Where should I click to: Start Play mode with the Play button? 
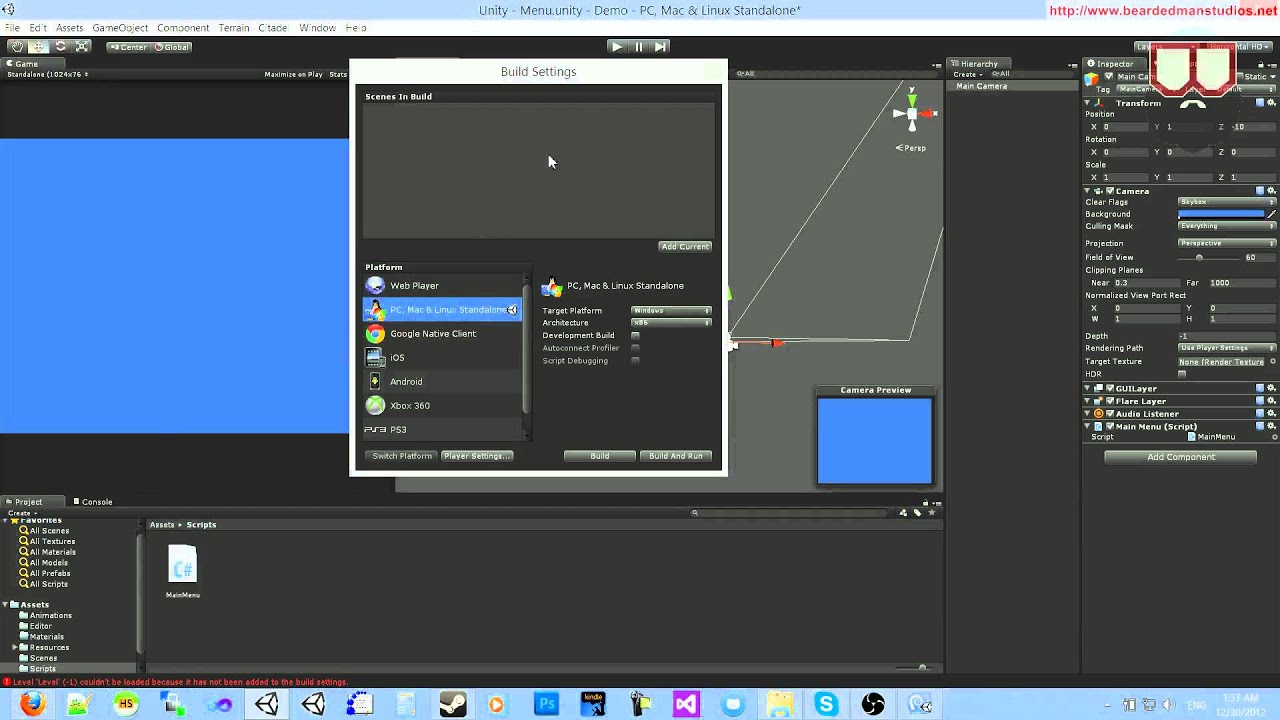[616, 47]
